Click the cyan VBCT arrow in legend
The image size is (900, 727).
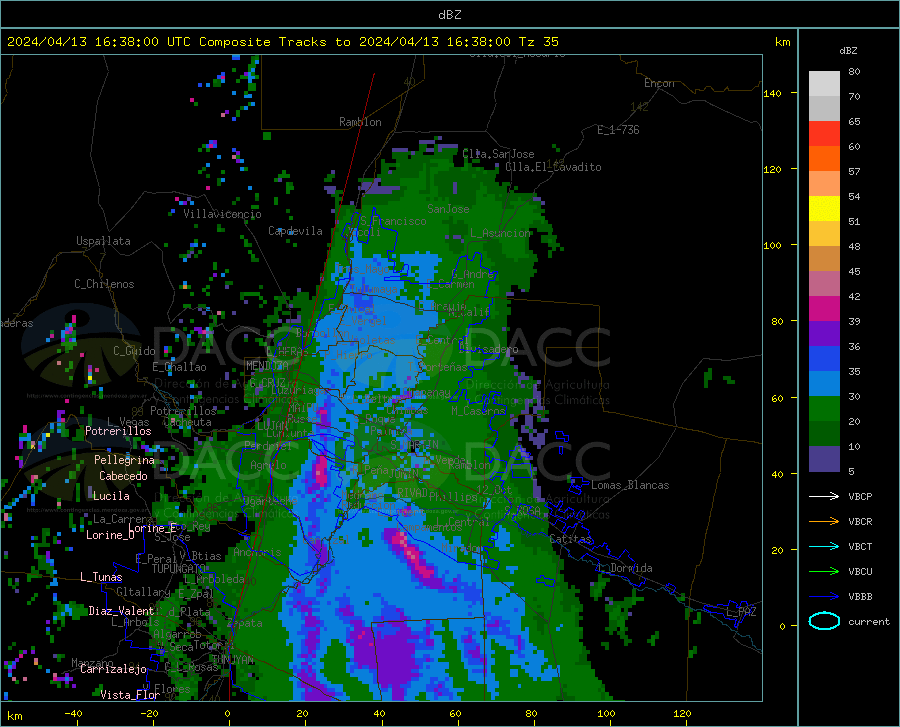coord(824,546)
